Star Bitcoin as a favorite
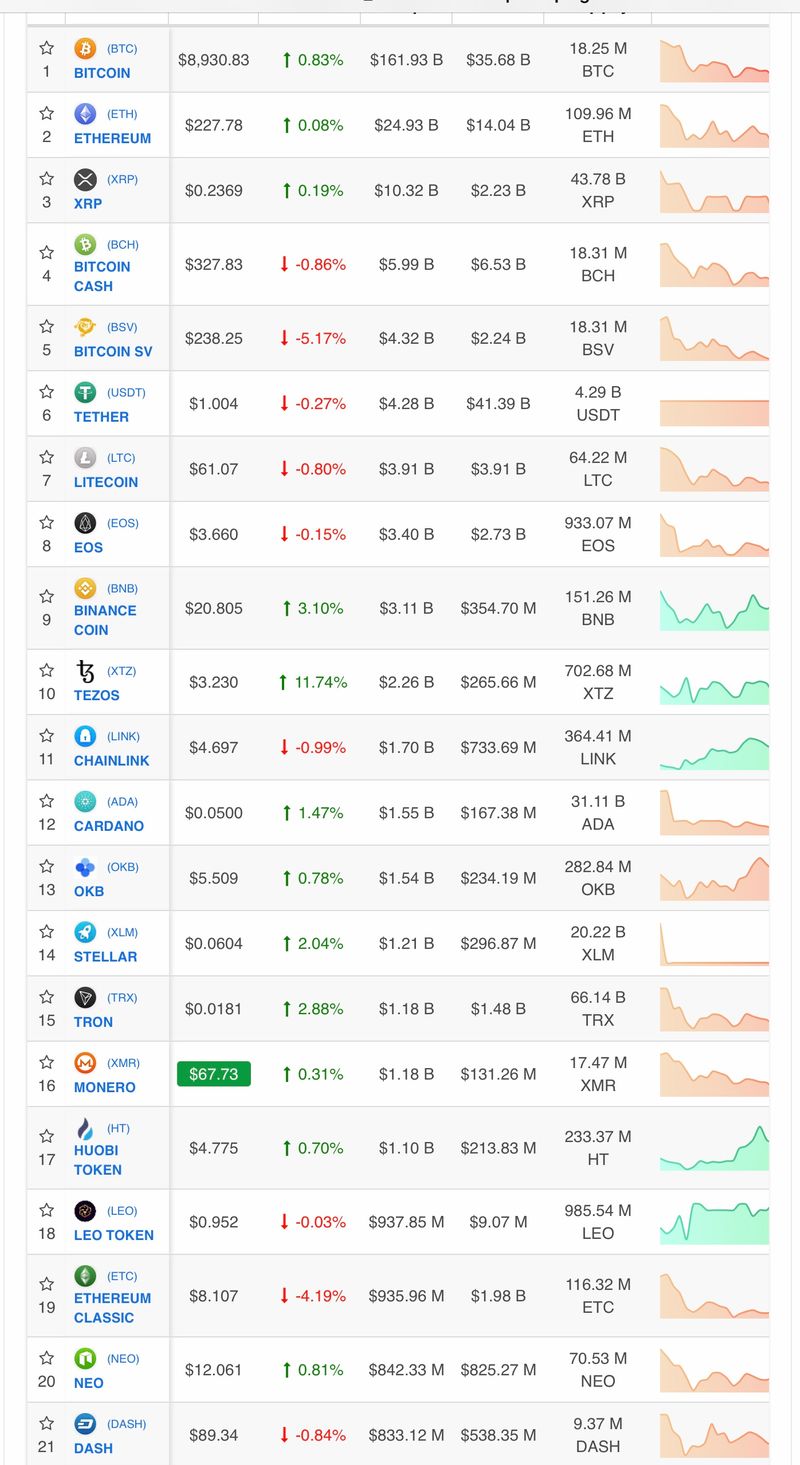Image resolution: width=800 pixels, height=1465 pixels. click(x=46, y=48)
